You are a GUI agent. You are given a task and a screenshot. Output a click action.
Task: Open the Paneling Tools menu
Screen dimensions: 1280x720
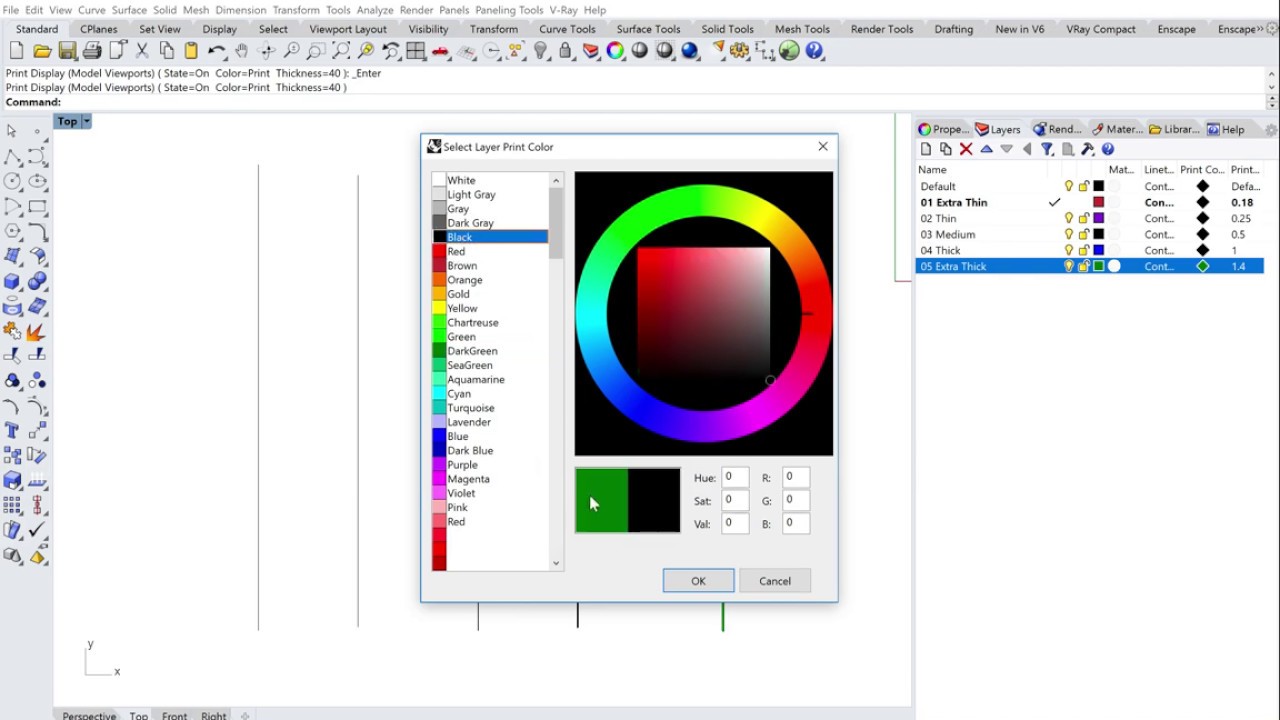click(509, 10)
